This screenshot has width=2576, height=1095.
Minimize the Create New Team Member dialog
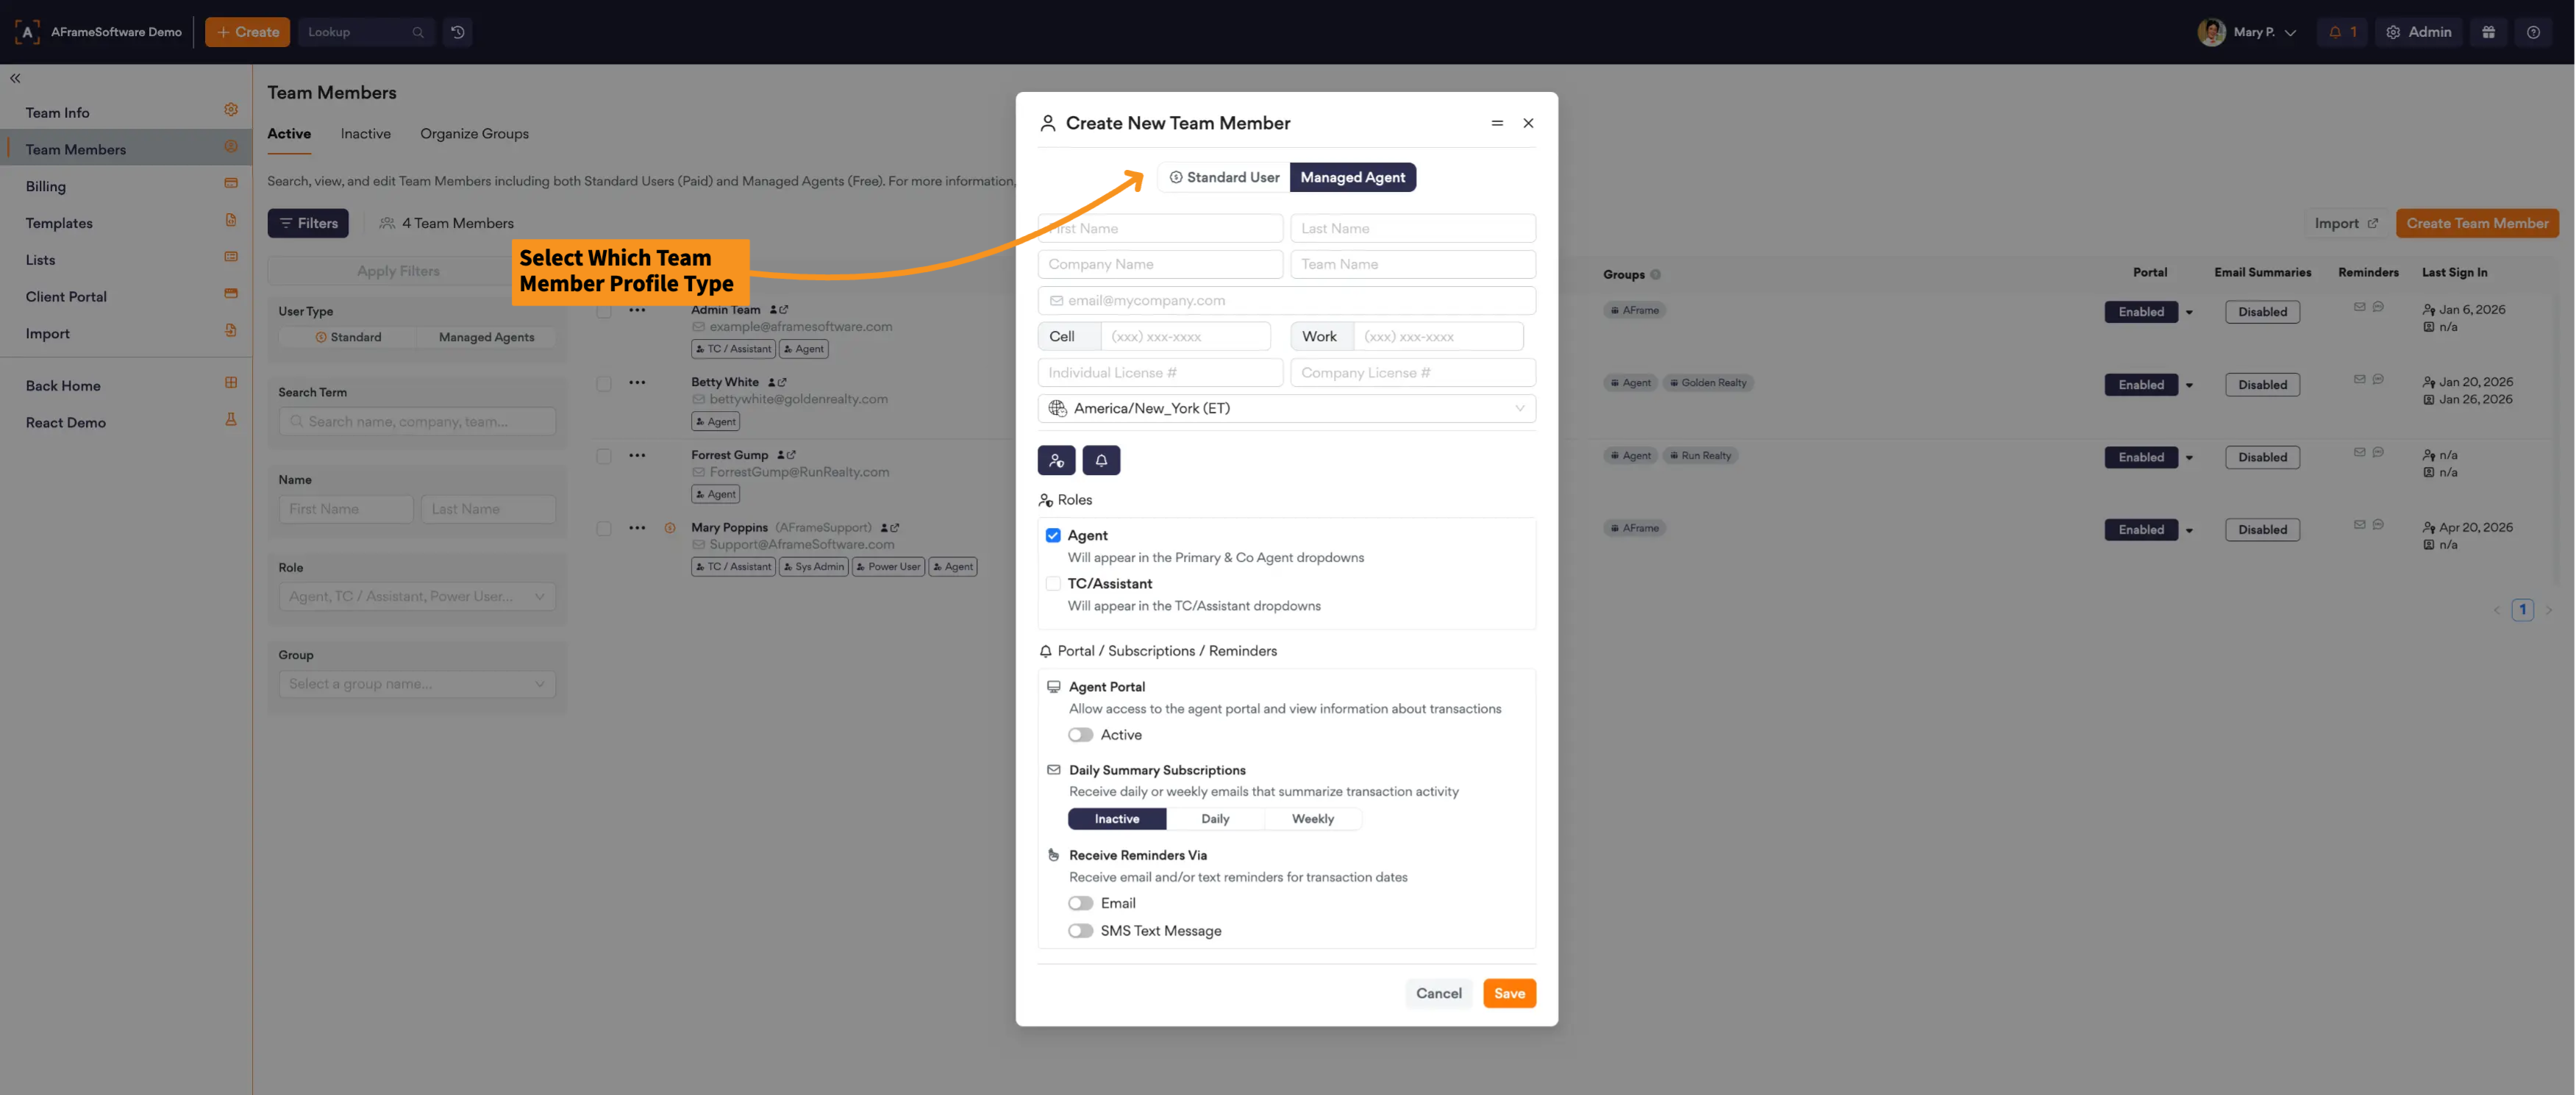click(1496, 123)
